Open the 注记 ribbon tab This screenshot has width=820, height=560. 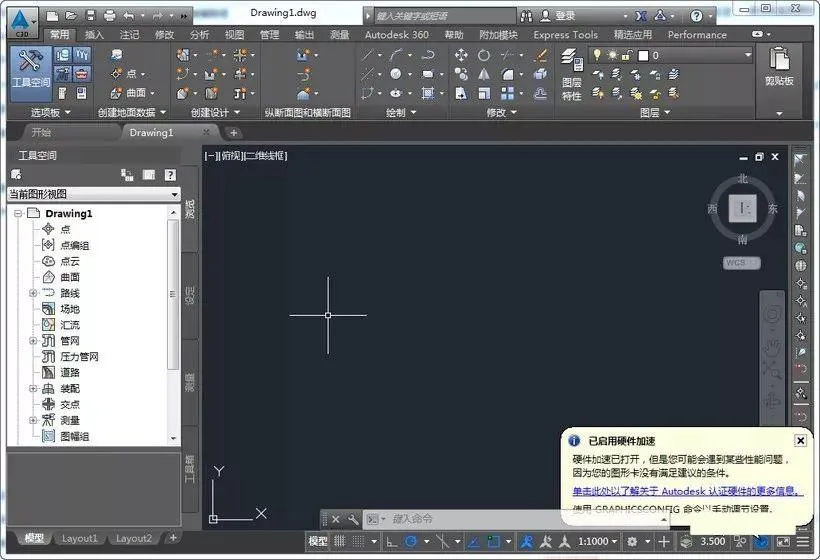pos(129,35)
